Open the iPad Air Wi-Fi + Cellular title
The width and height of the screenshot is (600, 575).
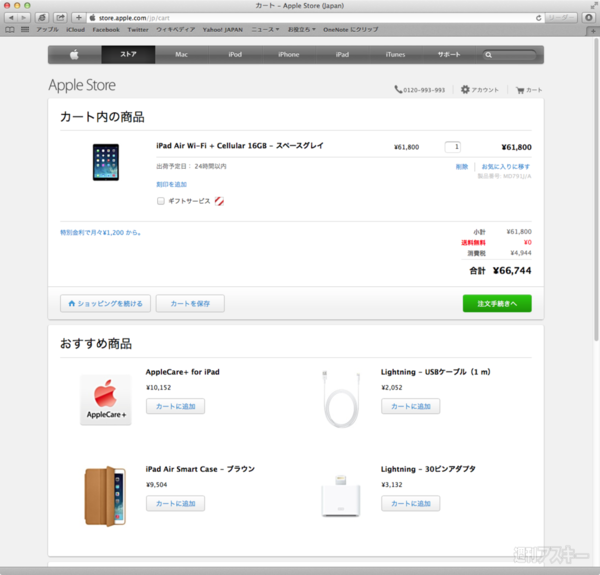point(240,146)
